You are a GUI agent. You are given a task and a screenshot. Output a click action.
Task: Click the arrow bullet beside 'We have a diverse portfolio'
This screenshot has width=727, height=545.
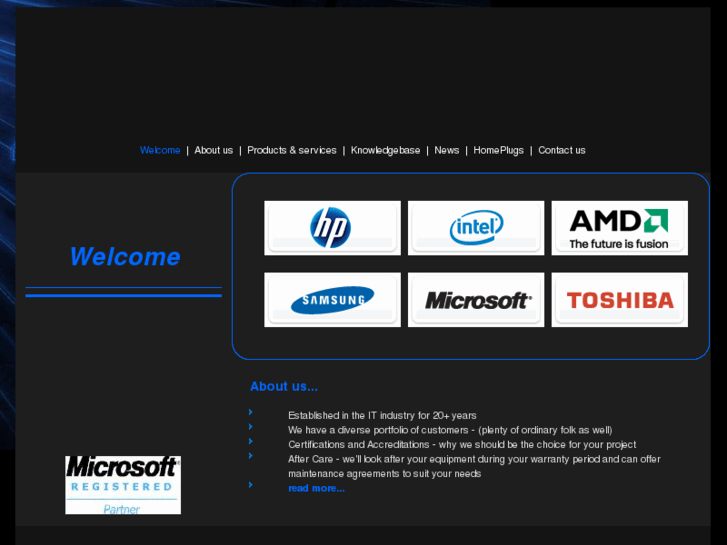tap(250, 426)
